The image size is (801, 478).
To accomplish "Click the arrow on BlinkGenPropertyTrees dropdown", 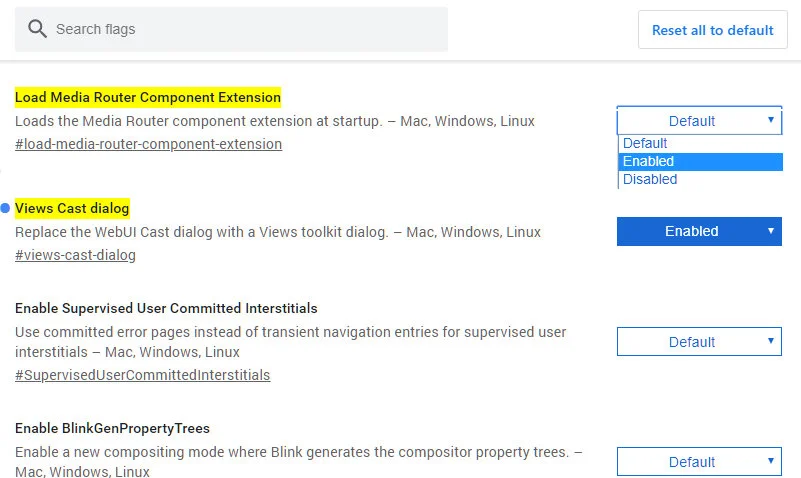I will pyautogui.click(x=771, y=461).
